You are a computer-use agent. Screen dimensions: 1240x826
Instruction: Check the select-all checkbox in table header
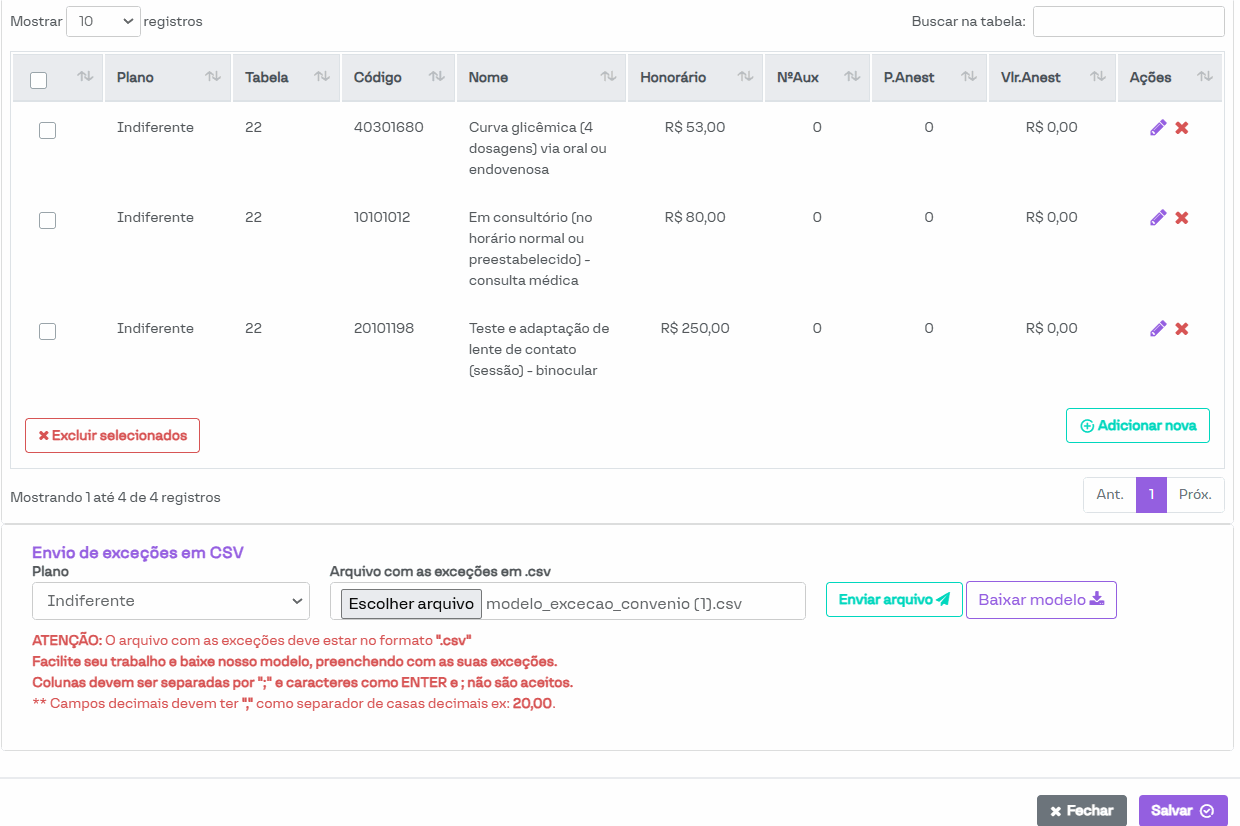(39, 80)
